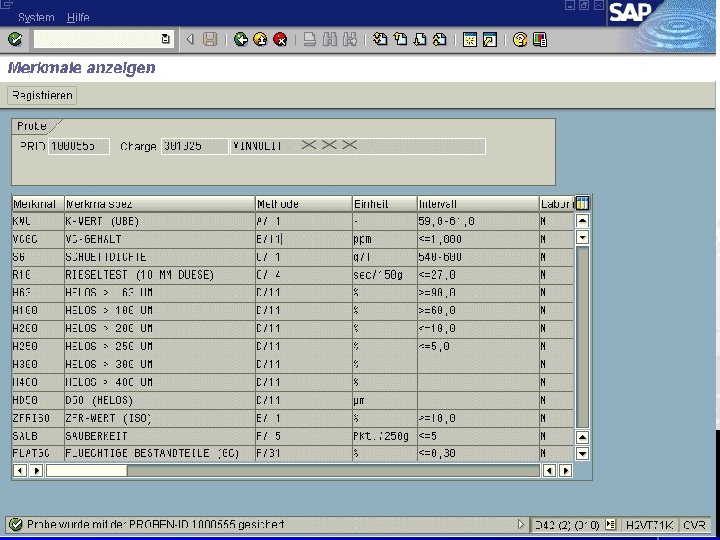Image resolution: width=720 pixels, height=540 pixels.
Task: Click the Intervall column header
Action: pyautogui.click(x=478, y=203)
